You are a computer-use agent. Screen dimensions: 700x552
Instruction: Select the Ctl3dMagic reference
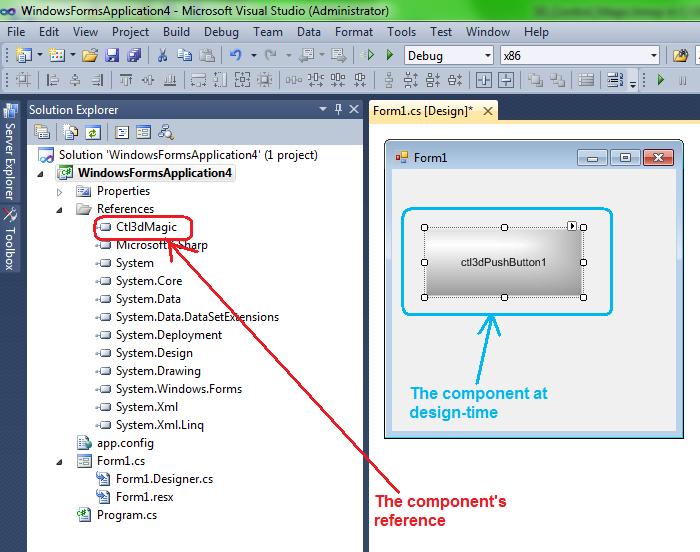tap(145, 227)
